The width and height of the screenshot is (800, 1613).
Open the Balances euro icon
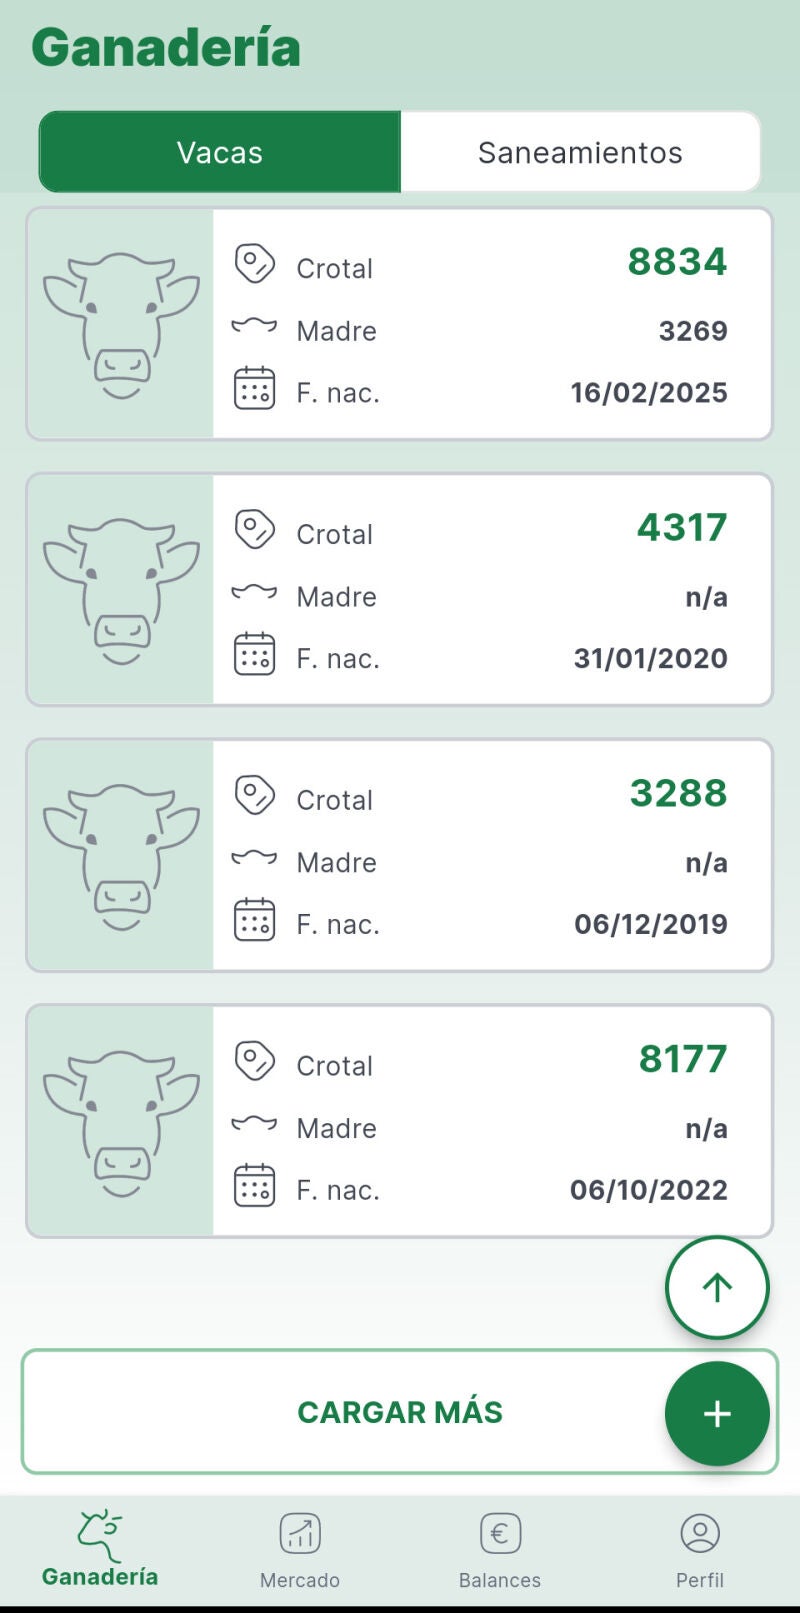pyautogui.click(x=500, y=1533)
